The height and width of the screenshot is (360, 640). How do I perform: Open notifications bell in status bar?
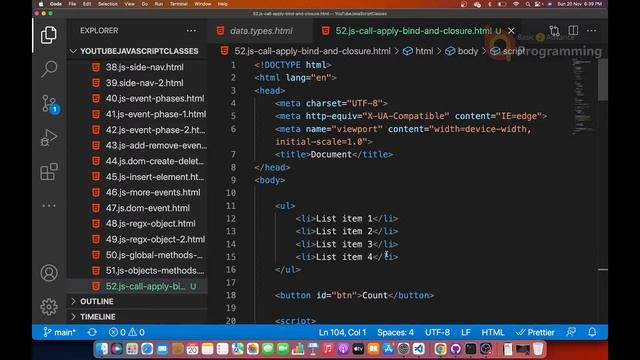pyautogui.click(x=592, y=332)
